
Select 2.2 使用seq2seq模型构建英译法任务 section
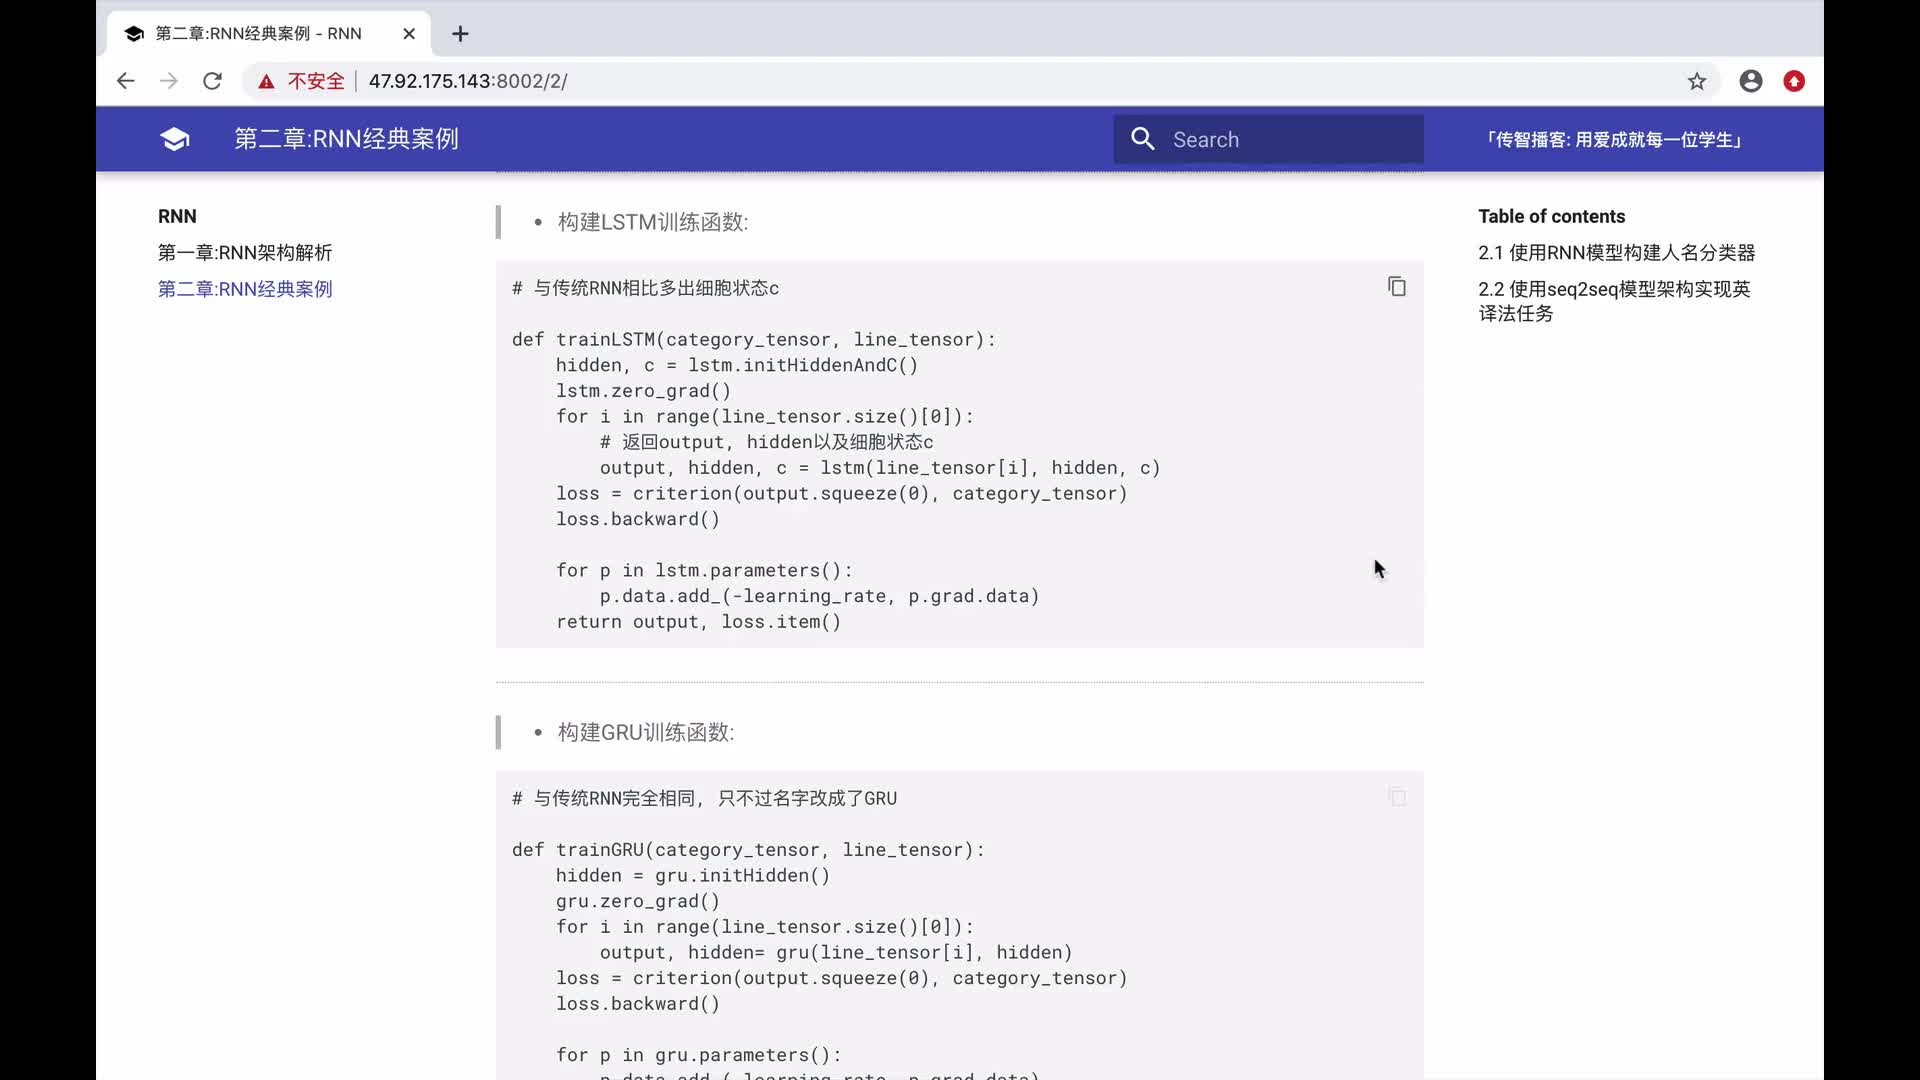click(x=1614, y=301)
